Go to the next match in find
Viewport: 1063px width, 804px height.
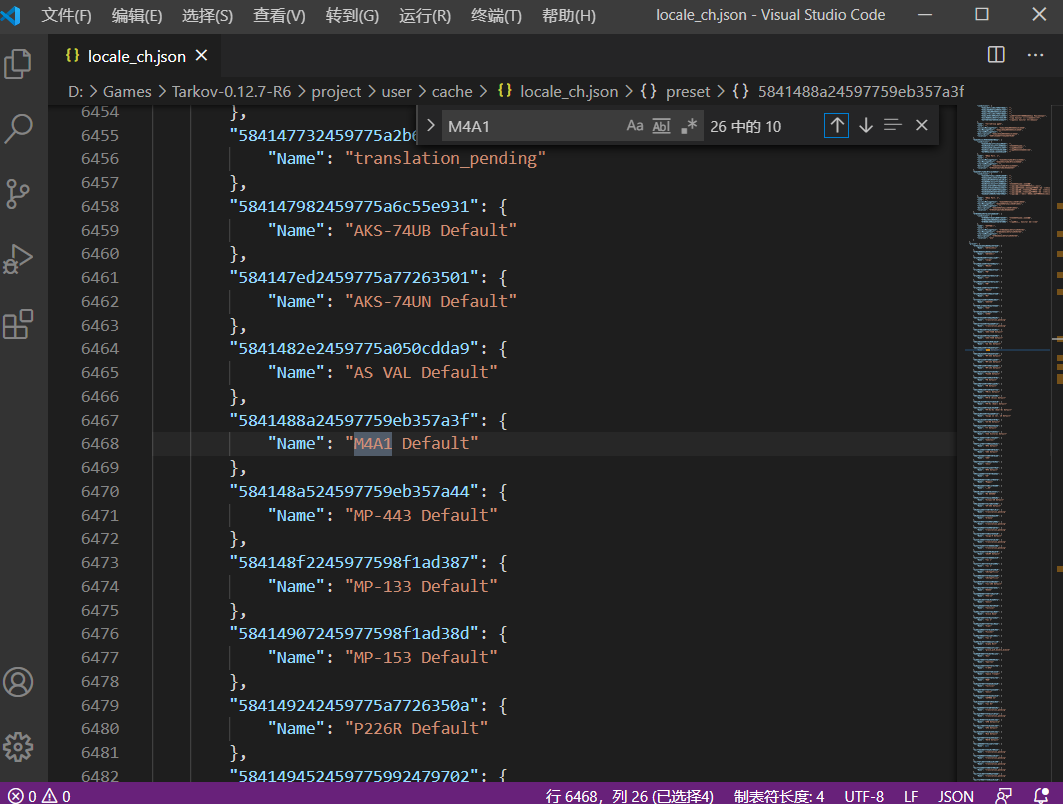(x=866, y=125)
